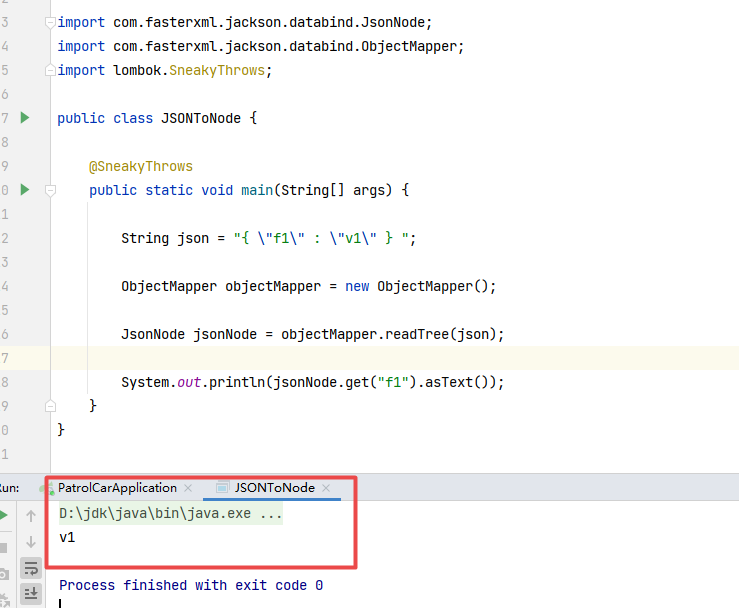Click the 'public class JSONToNode' declaration
This screenshot has height=608, width=739.
click(157, 118)
